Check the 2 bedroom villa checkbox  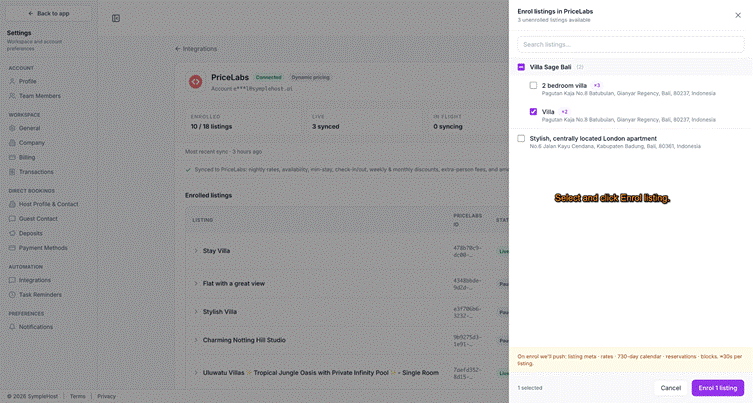click(533, 85)
